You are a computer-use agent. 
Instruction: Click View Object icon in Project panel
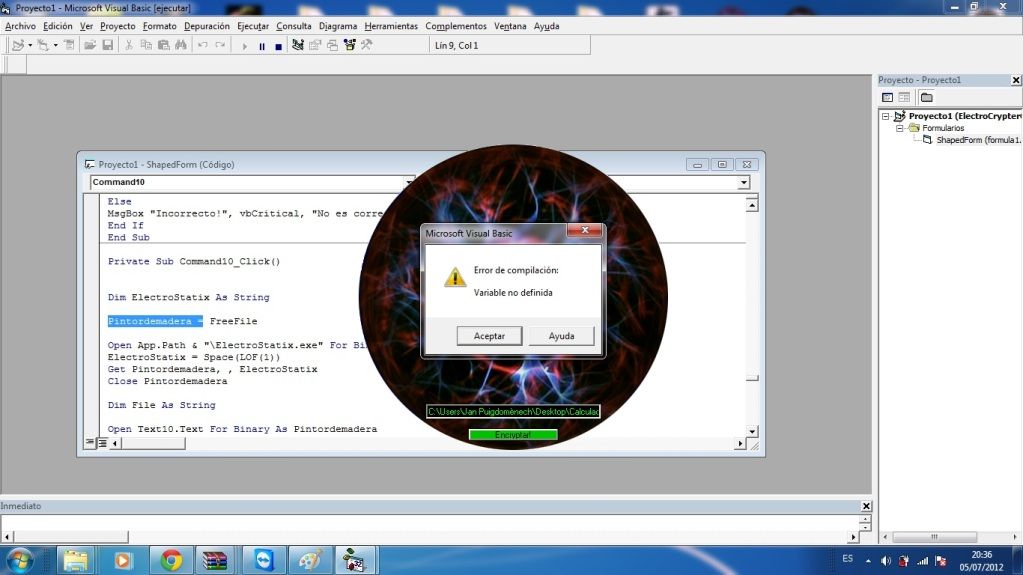point(904,97)
